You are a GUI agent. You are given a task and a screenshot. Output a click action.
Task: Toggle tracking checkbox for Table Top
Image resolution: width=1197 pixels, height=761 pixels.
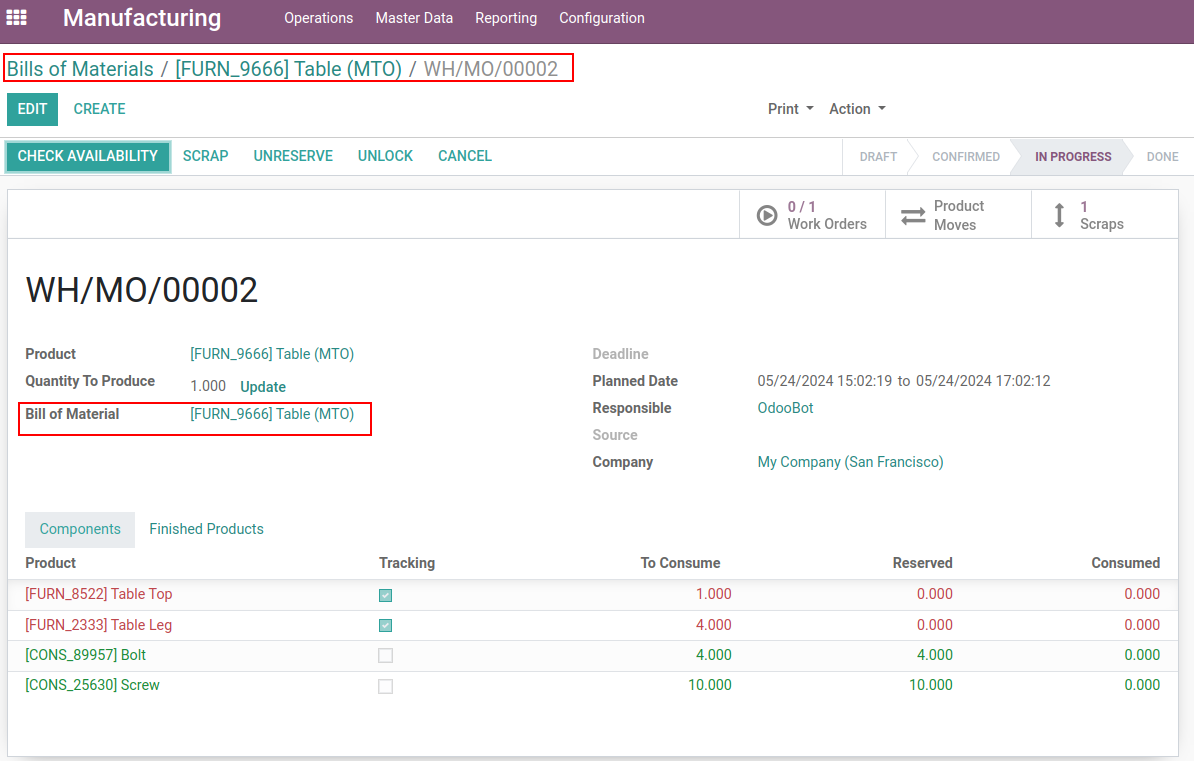[385, 595]
